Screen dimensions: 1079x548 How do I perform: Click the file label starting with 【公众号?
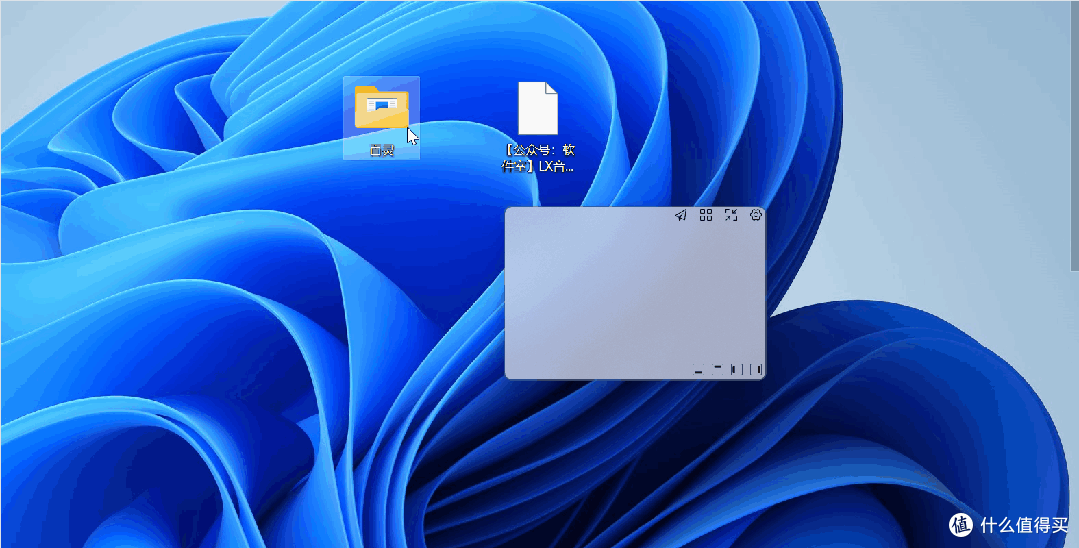(539, 158)
